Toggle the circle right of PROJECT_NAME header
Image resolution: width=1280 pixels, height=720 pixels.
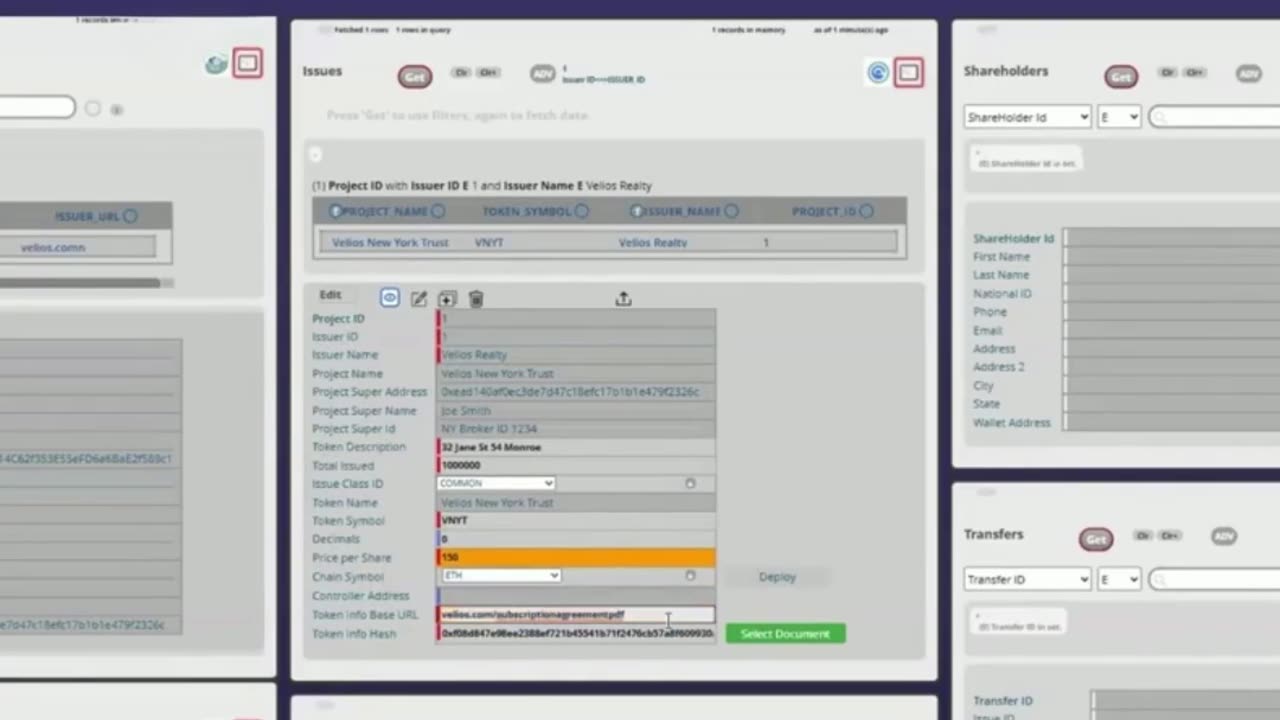tap(438, 212)
